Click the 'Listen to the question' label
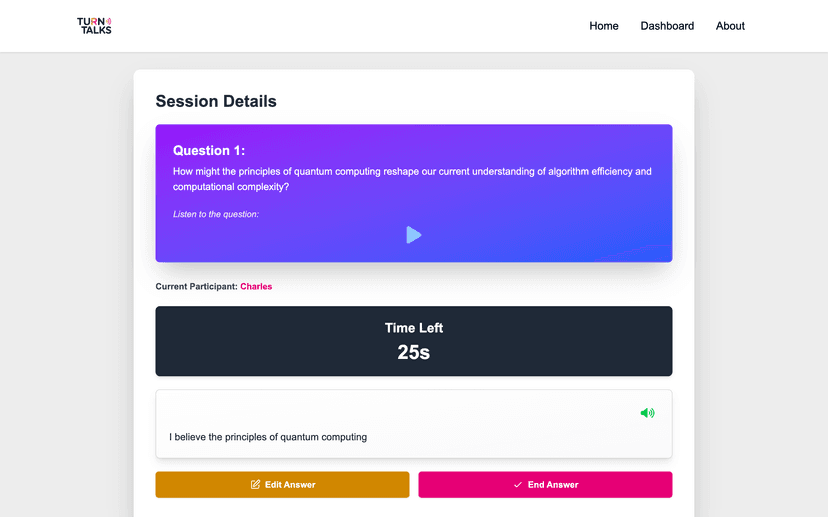 tap(216, 214)
